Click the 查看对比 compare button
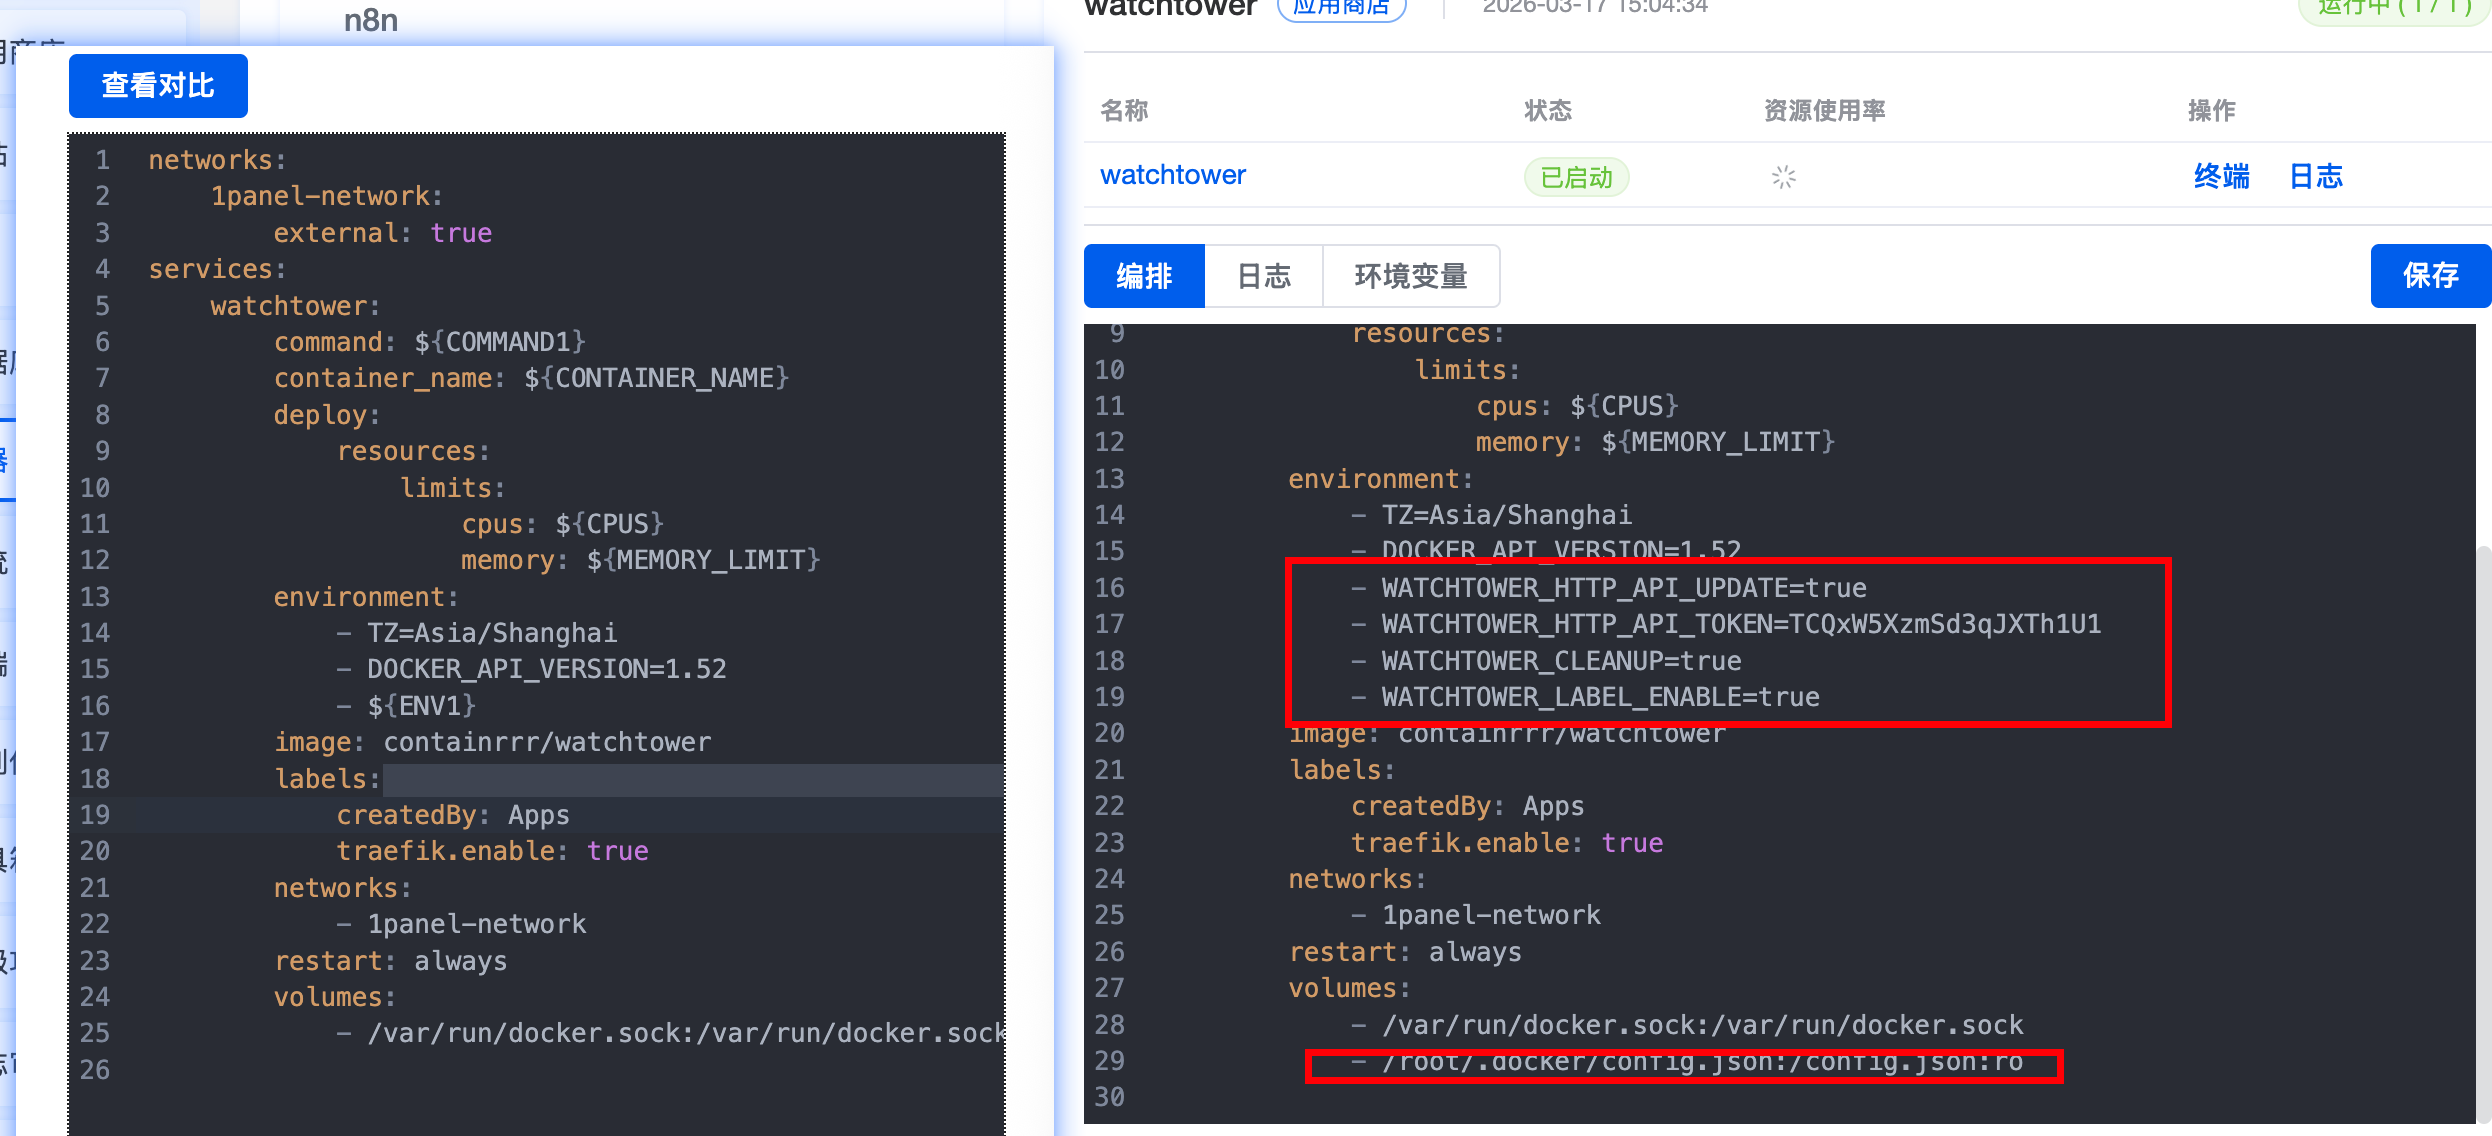2492x1136 pixels. [x=158, y=86]
